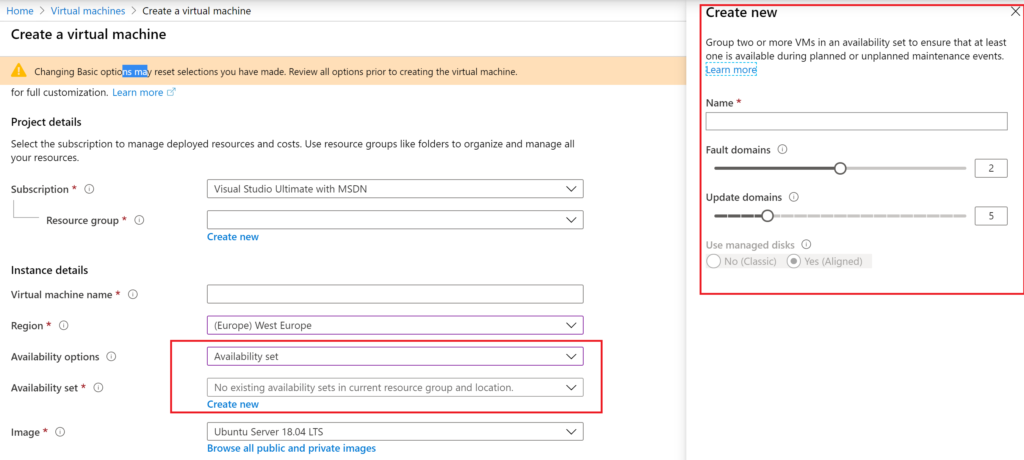Select the No (Classic) radio button
1024x460 pixels.
(714, 261)
